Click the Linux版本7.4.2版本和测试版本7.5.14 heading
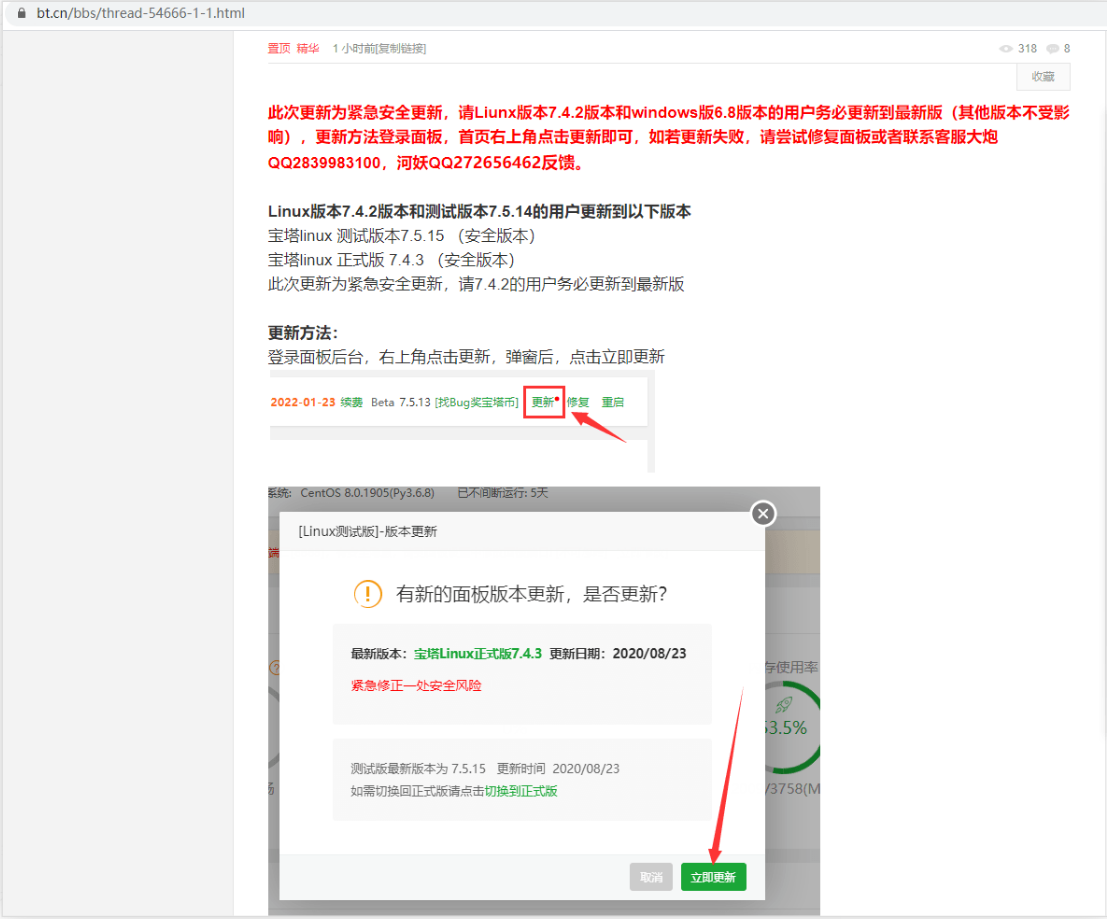Viewport: 1107px width, 919px height. (x=479, y=211)
